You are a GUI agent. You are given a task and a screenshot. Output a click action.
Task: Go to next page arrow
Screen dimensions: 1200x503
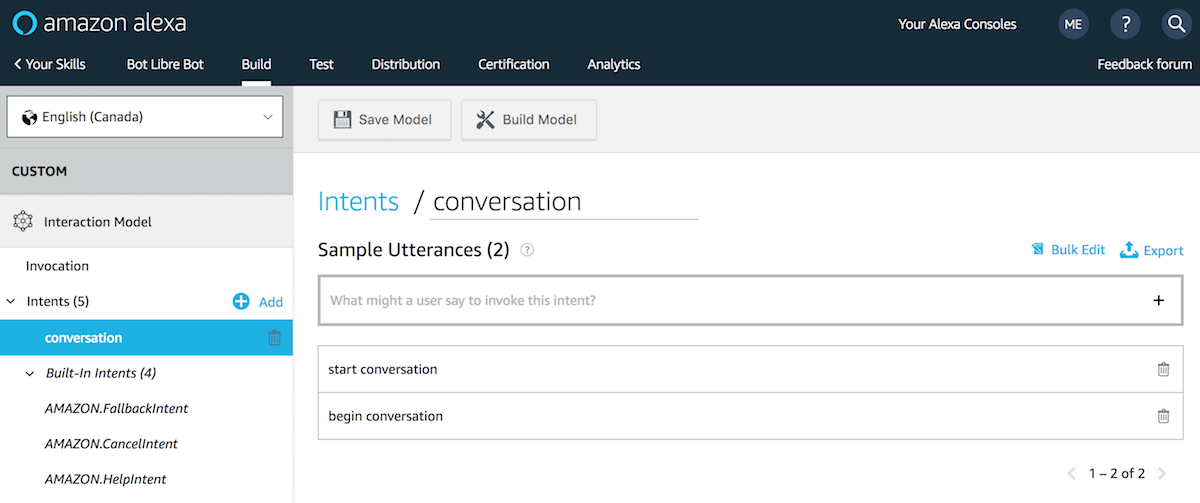pos(1162,473)
